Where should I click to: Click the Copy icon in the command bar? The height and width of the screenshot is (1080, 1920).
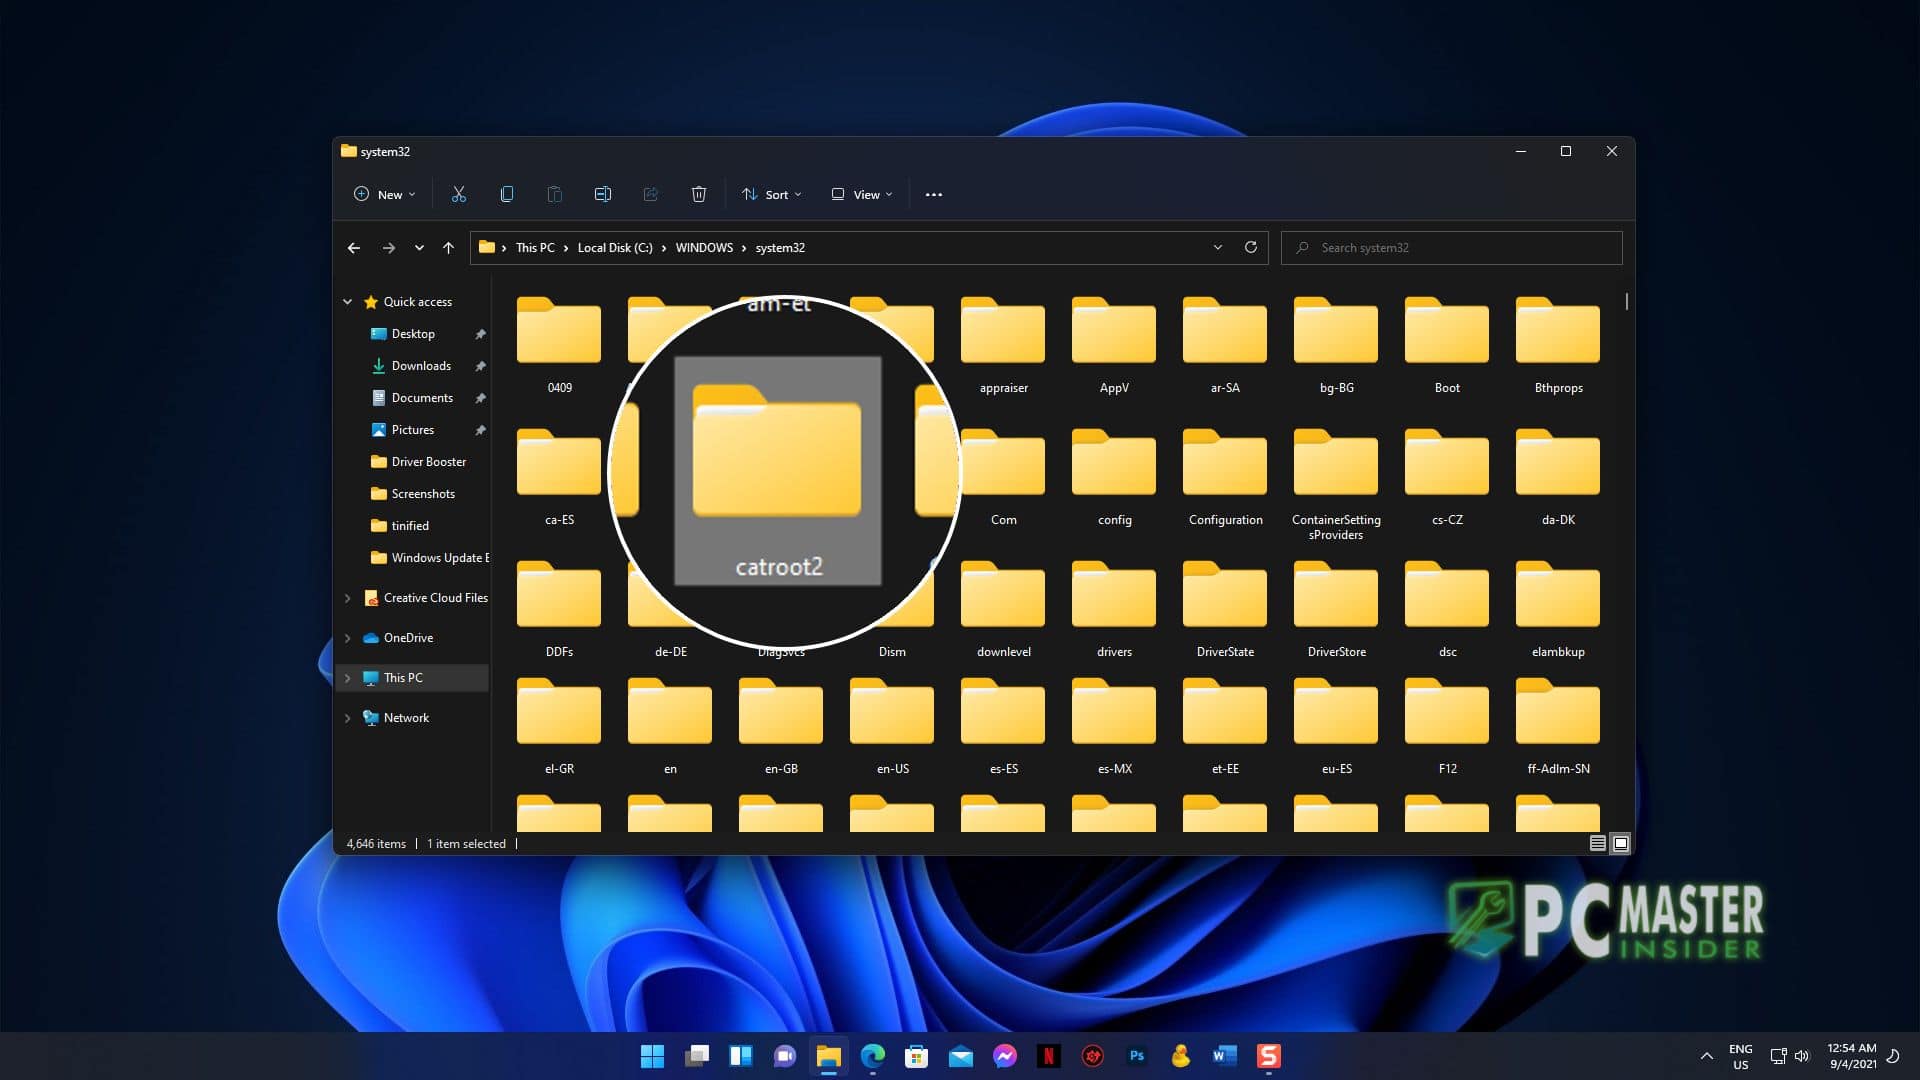507,194
